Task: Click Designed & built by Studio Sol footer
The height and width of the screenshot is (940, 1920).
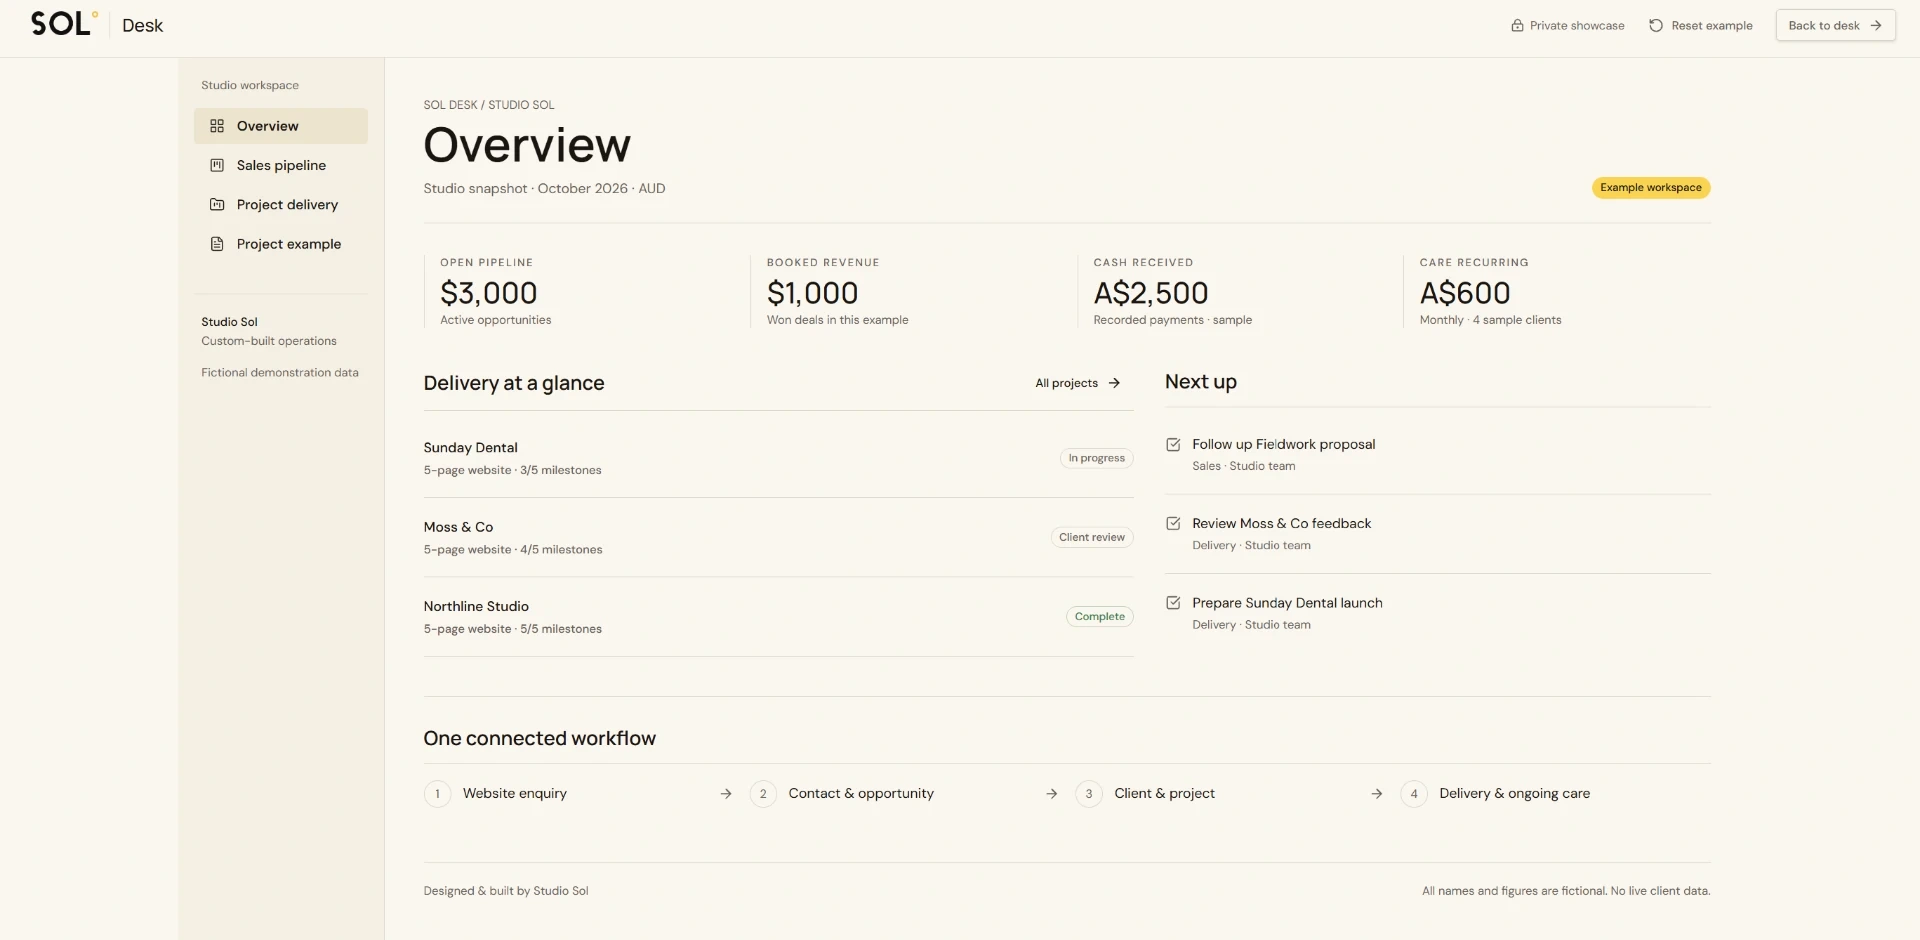Action: point(506,891)
